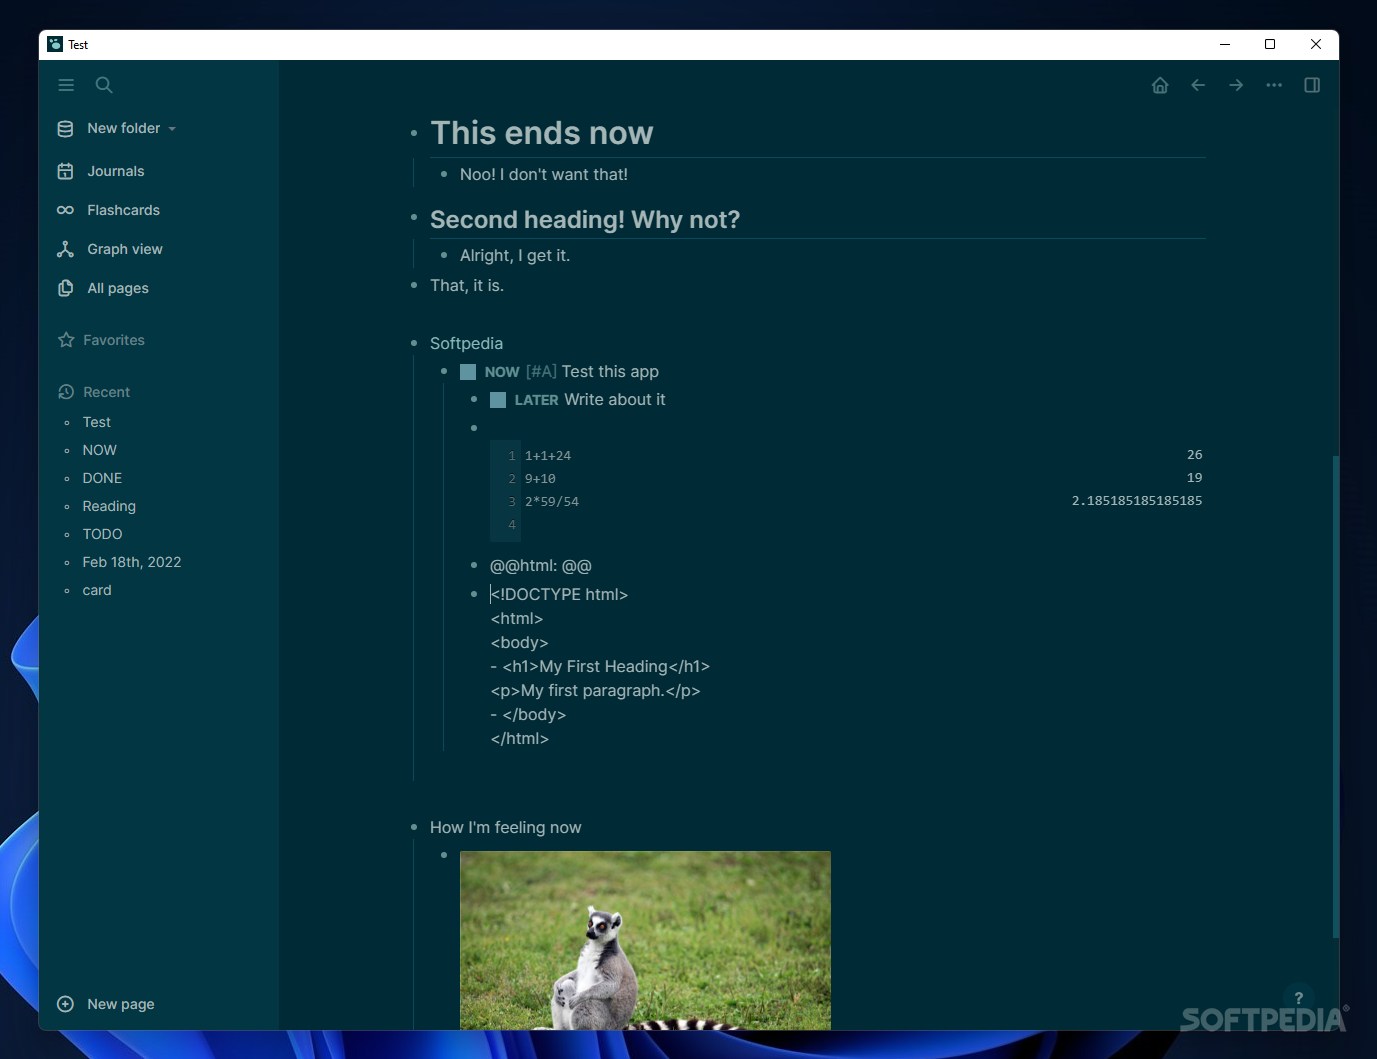Click the lemur image thumbnail

coord(645,940)
